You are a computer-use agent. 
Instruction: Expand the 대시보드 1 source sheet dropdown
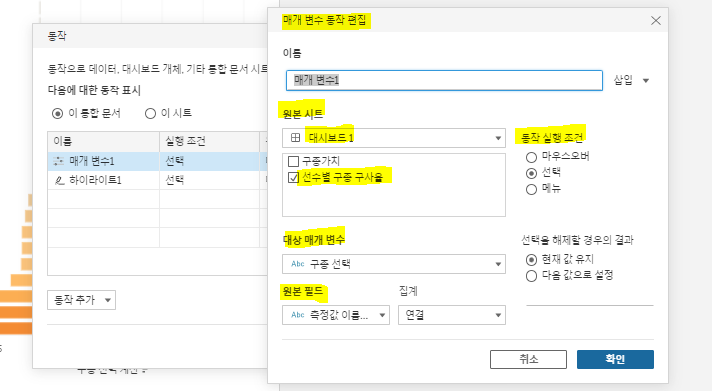[394, 138]
